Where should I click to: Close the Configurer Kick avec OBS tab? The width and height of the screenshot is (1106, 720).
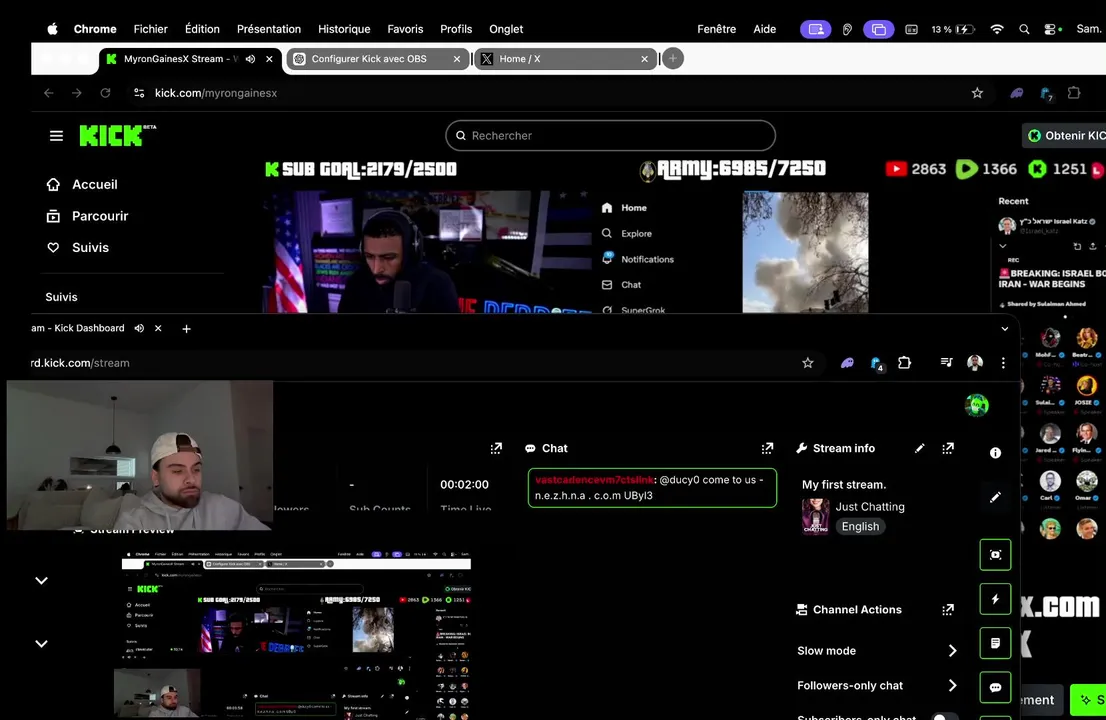click(x=456, y=59)
